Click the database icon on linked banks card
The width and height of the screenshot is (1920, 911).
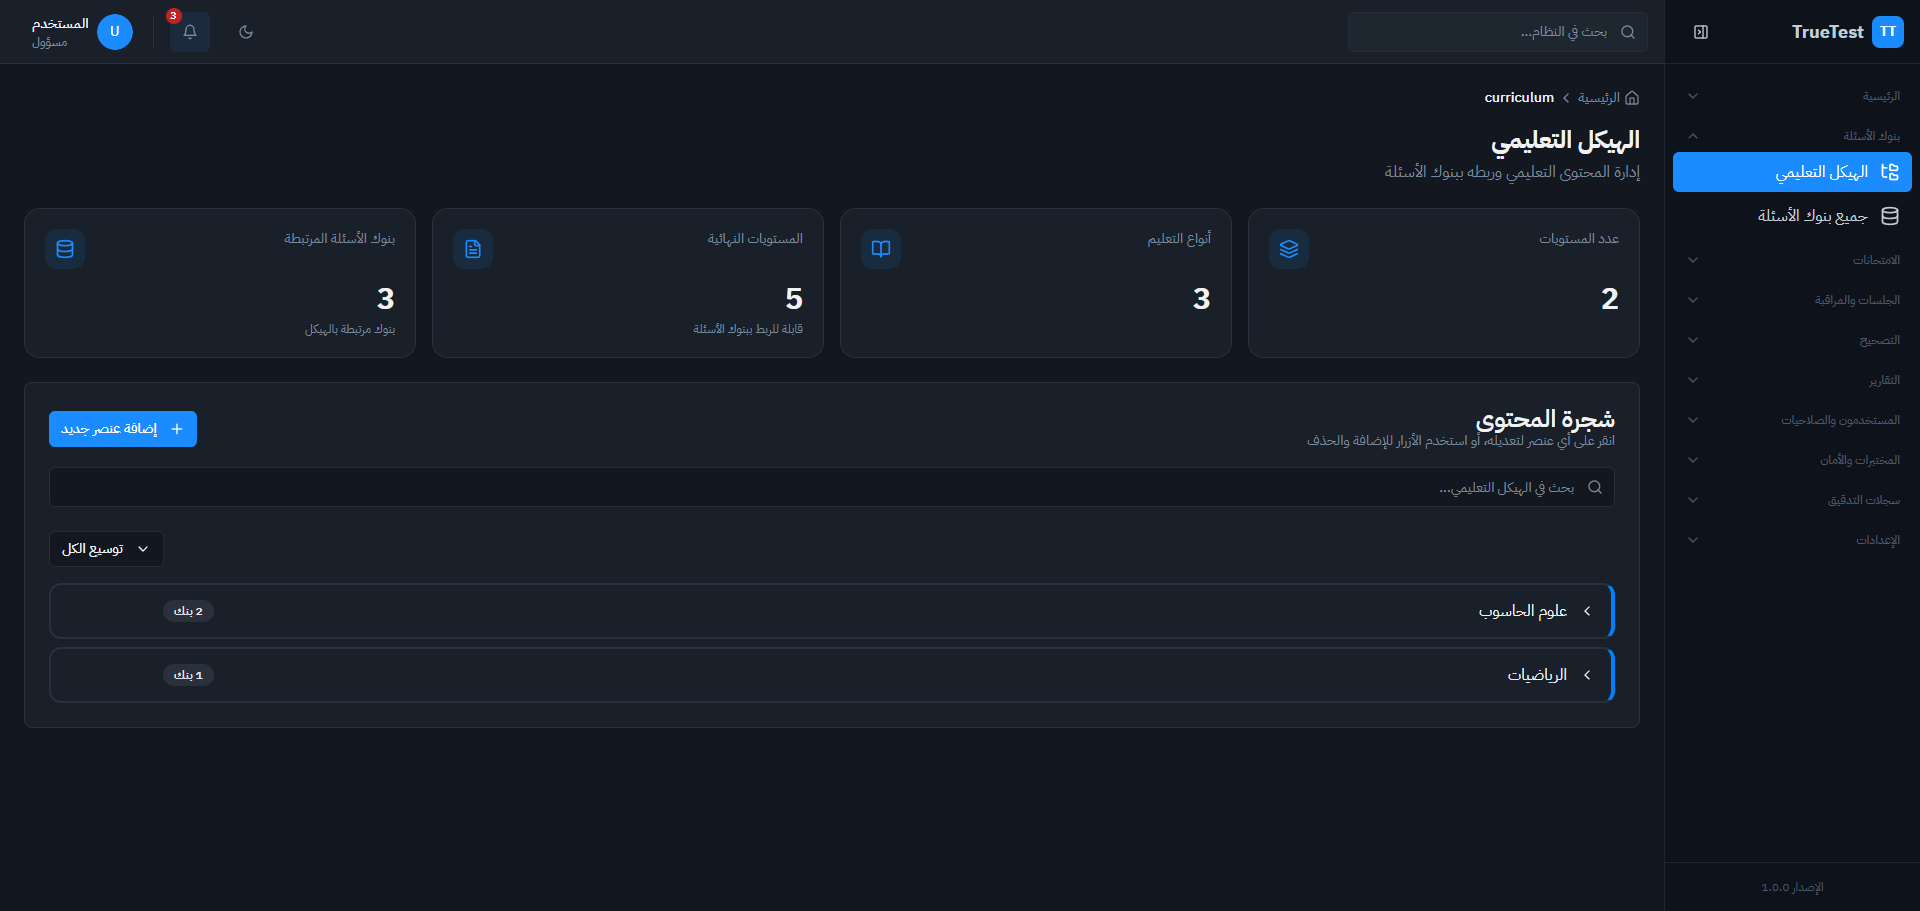[x=65, y=249]
